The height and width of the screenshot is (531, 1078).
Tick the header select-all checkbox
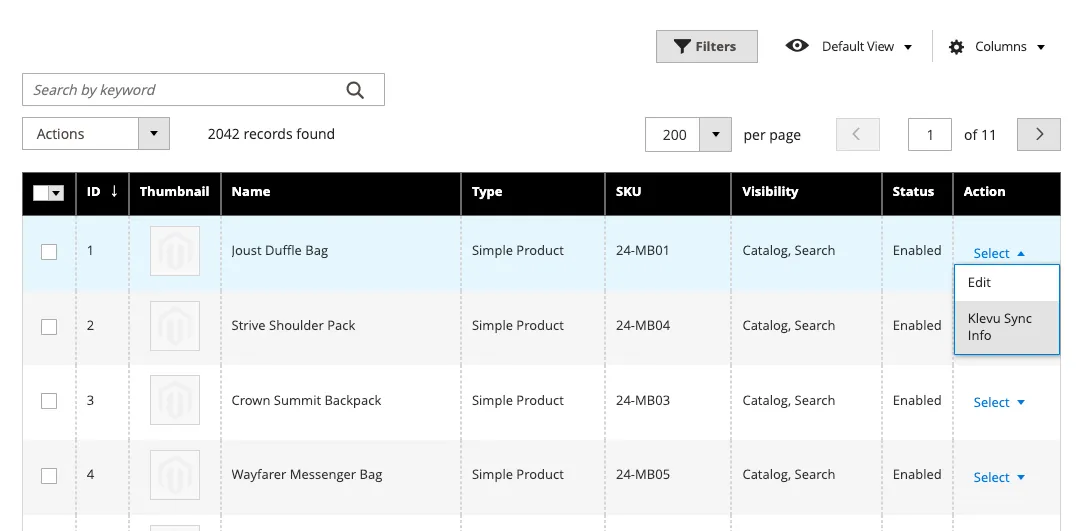tap(41, 193)
